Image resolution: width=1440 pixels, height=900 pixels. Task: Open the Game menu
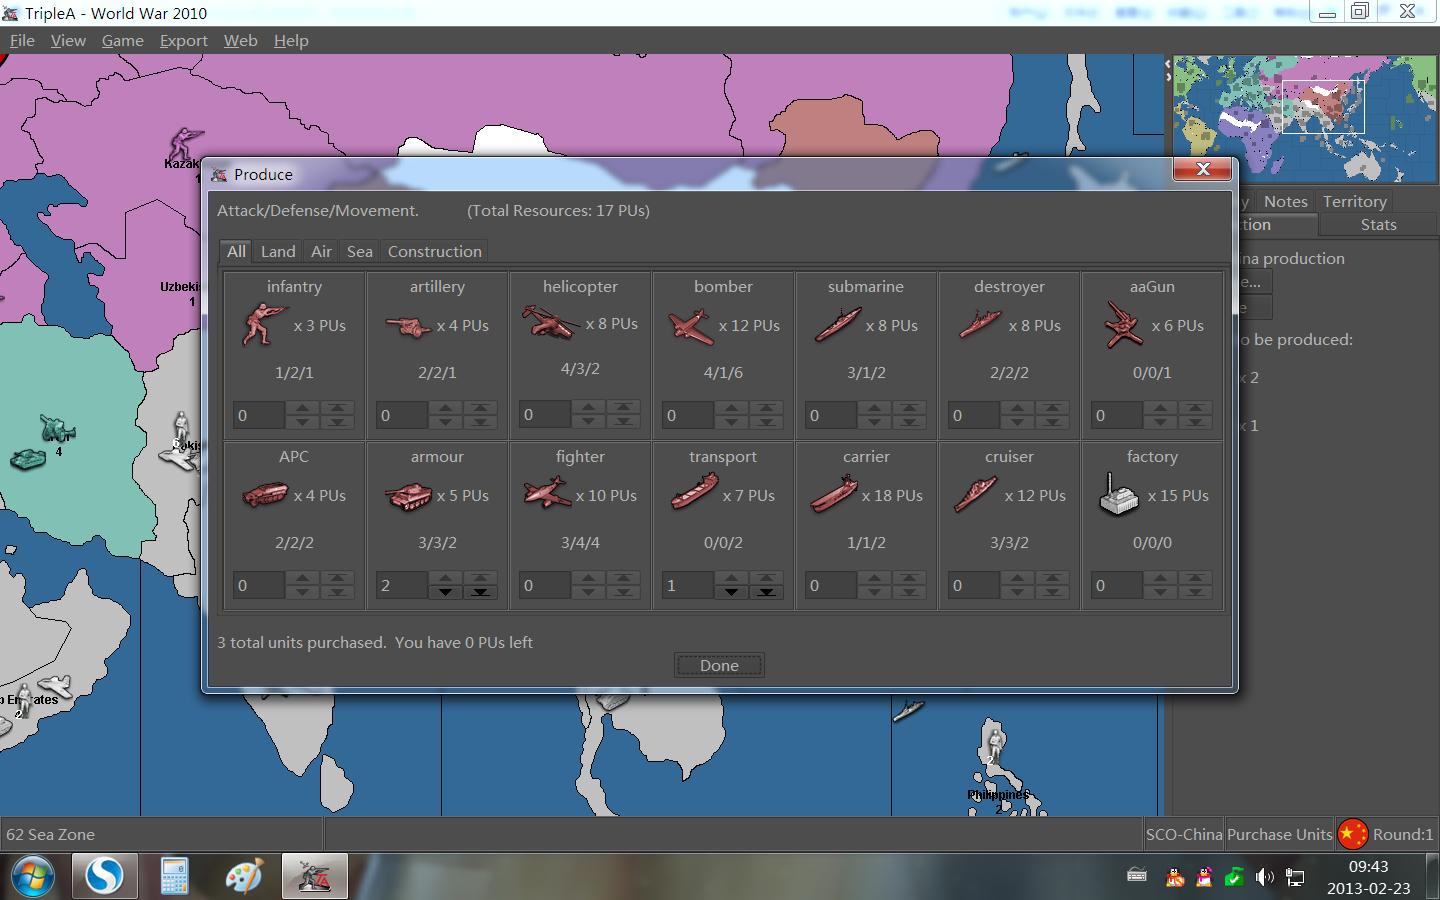(123, 40)
